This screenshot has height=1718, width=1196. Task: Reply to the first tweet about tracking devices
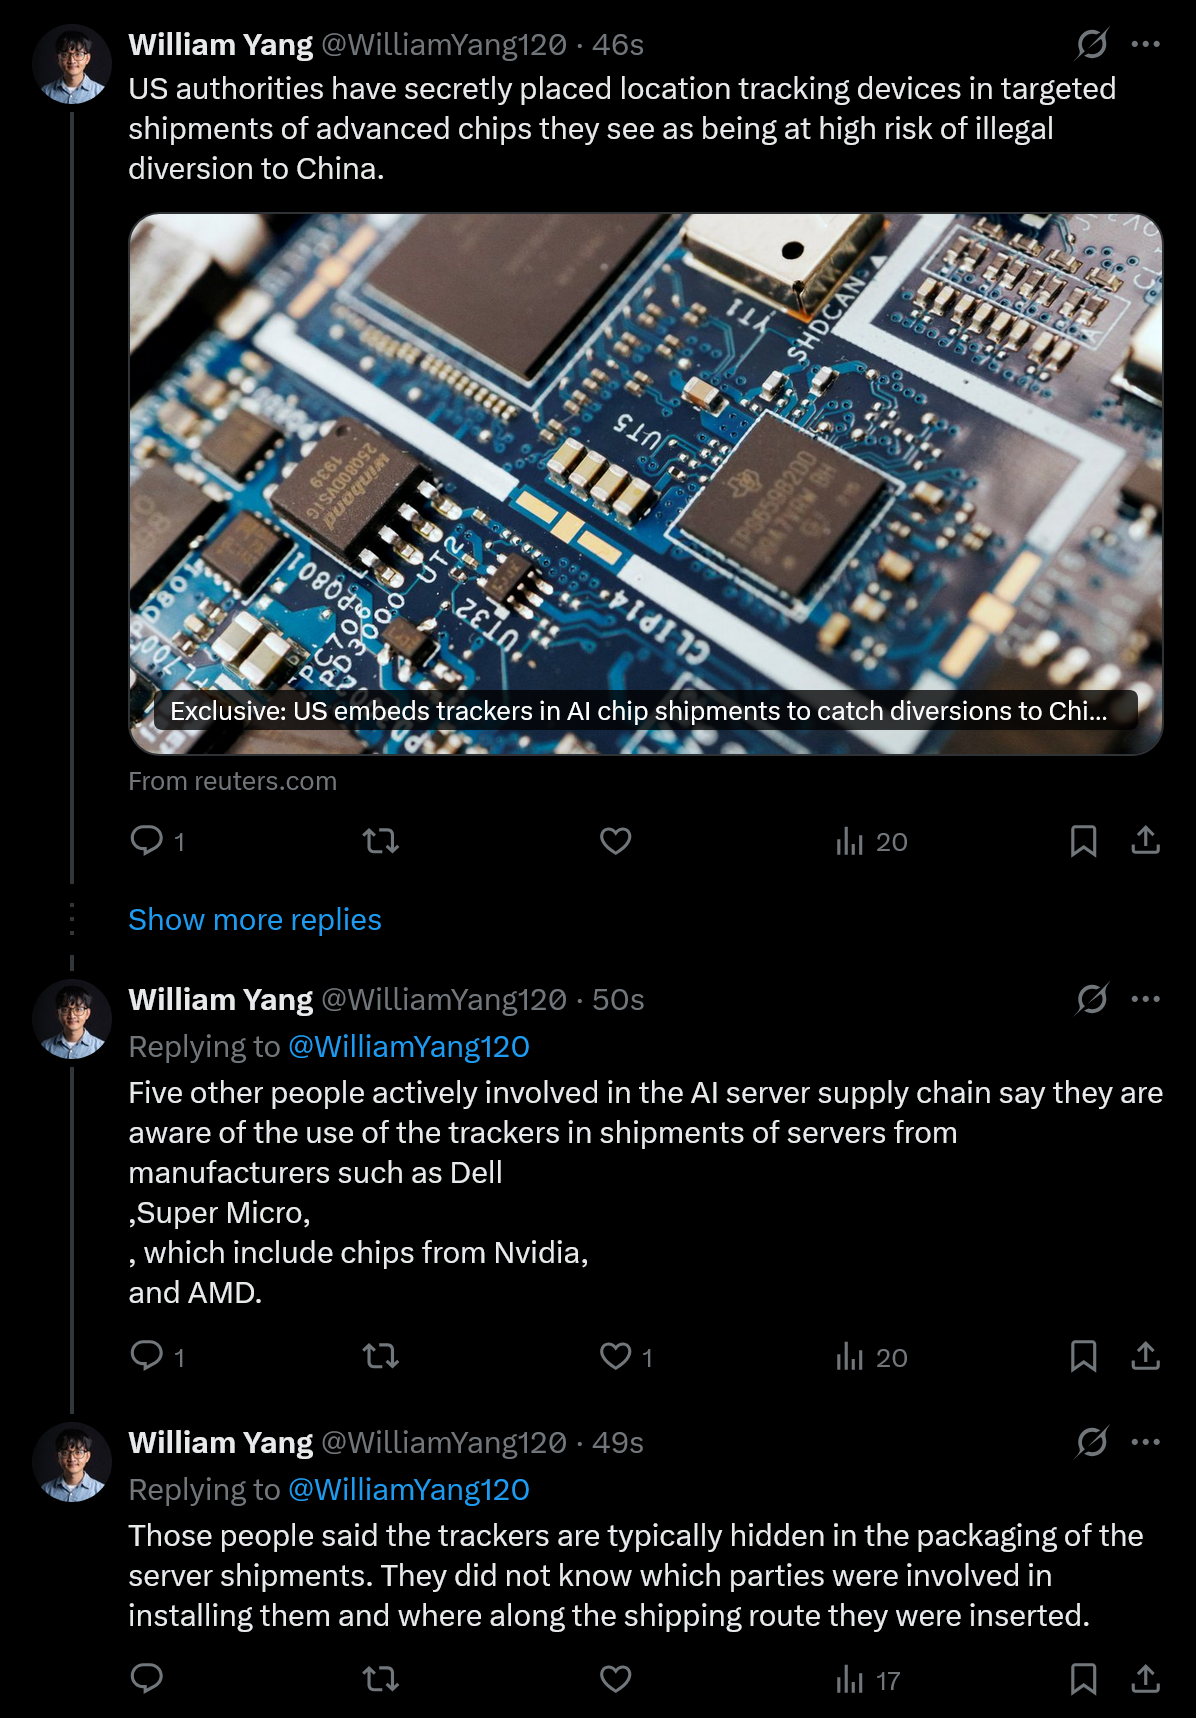point(157,841)
